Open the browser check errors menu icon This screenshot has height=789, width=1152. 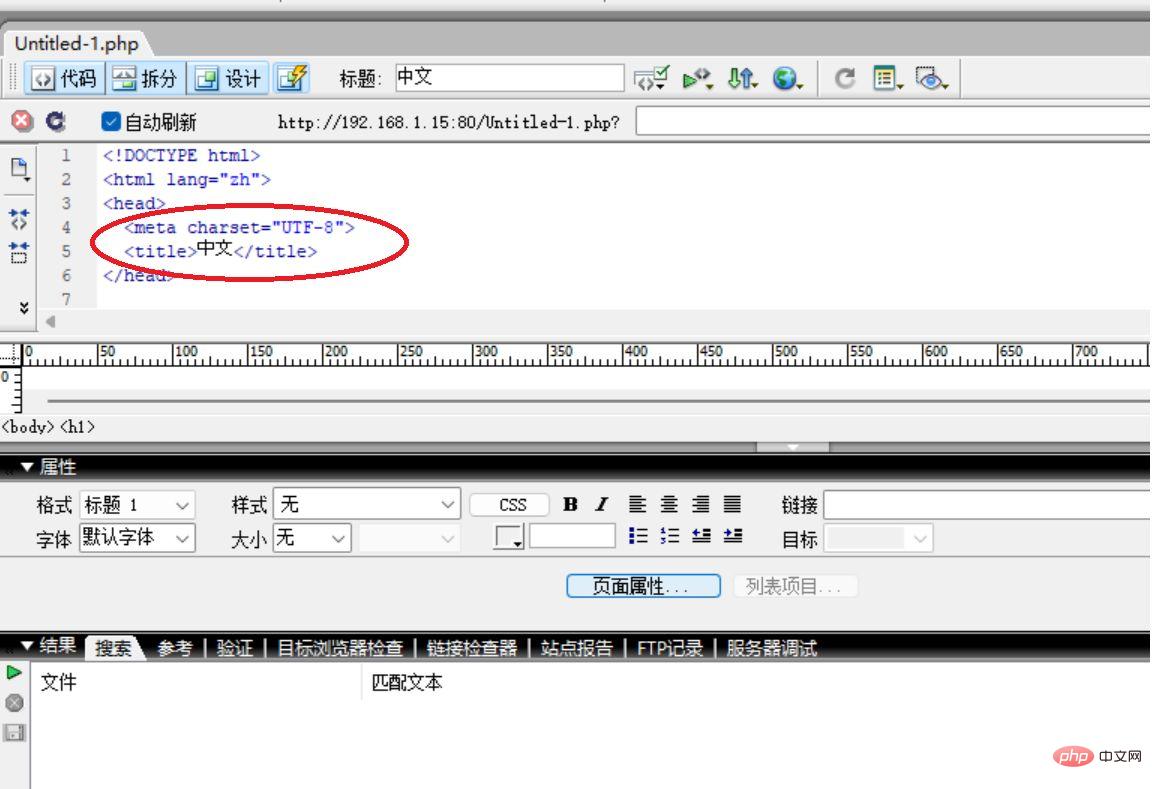pos(651,78)
